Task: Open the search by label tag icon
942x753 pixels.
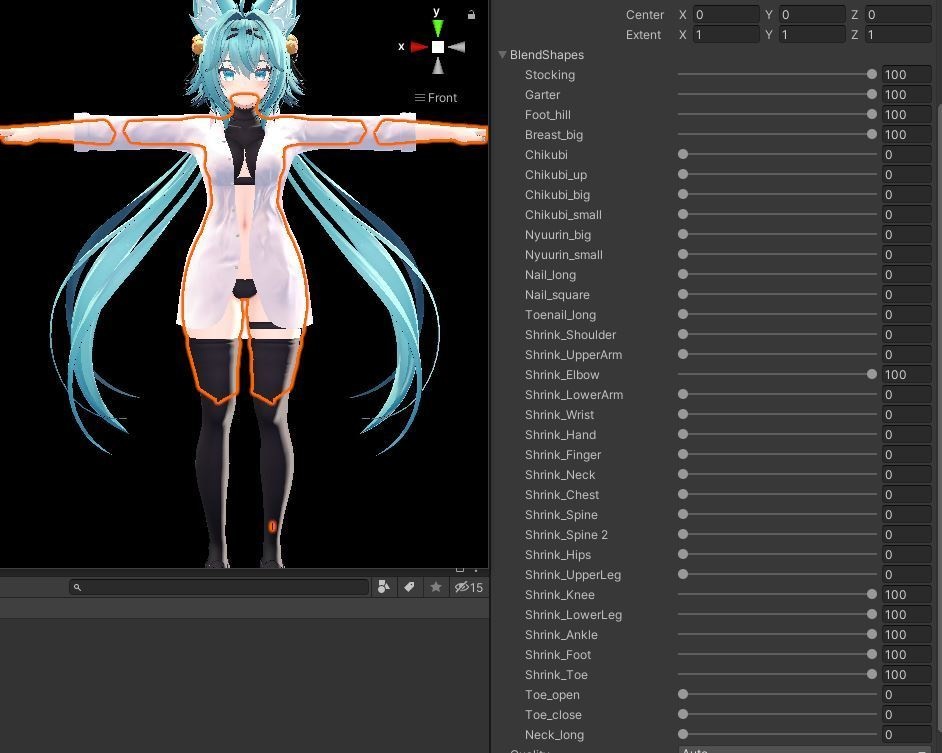Action: (410, 587)
